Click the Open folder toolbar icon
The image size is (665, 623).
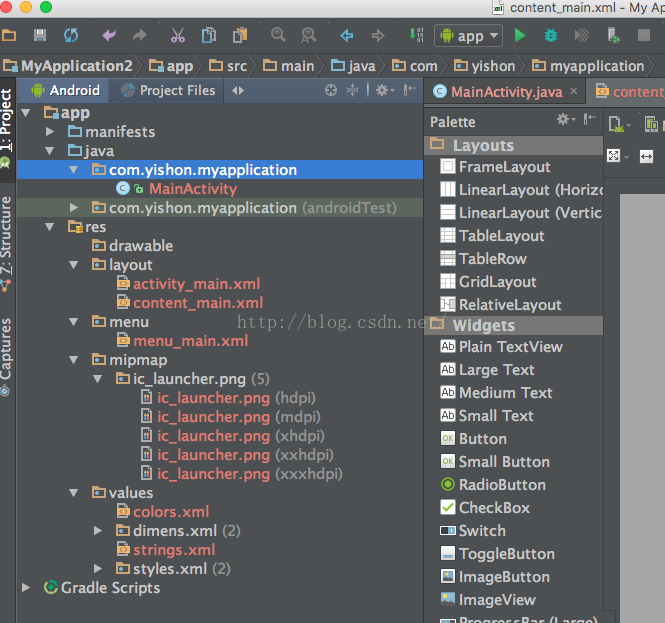8,36
